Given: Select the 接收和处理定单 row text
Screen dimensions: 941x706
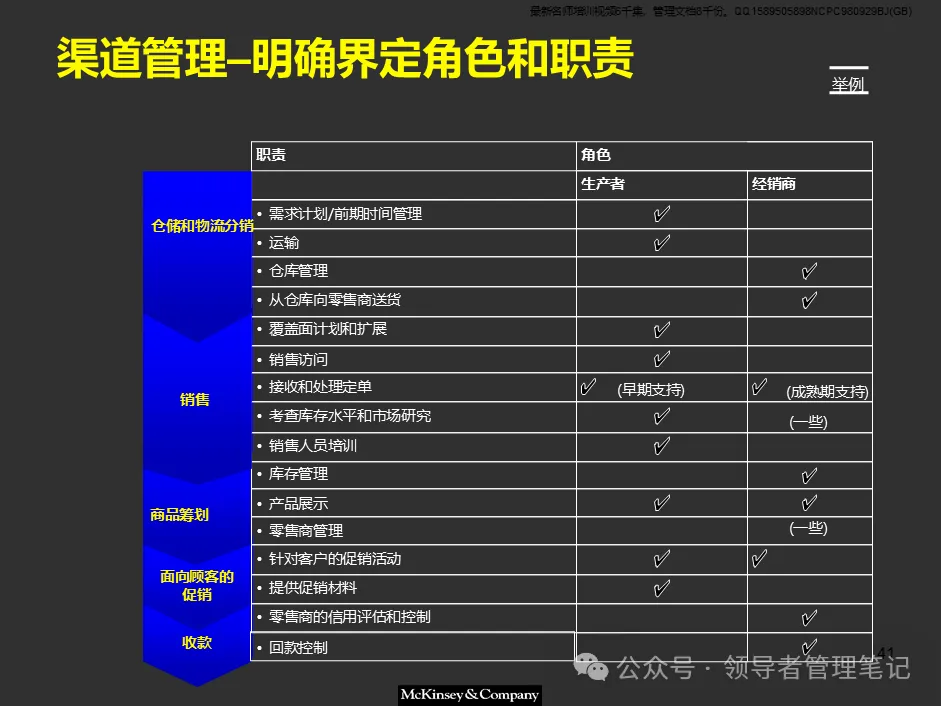Looking at the screenshot, I should pos(320,387).
